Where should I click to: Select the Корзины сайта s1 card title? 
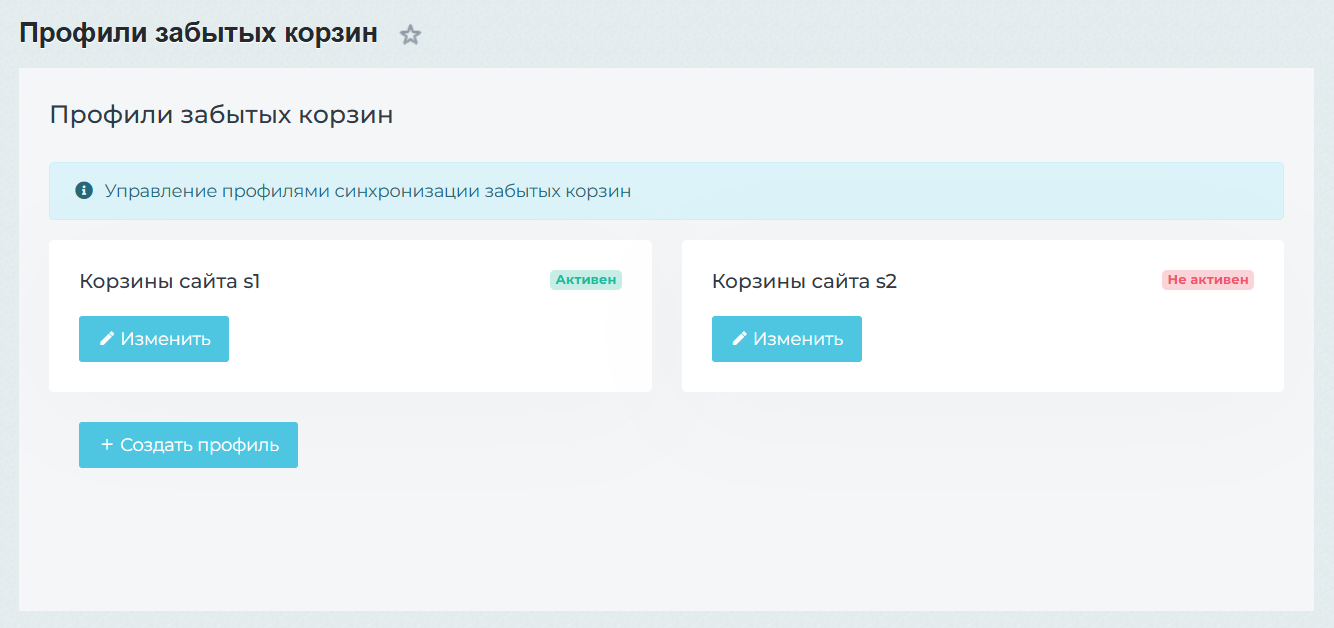pyautogui.click(x=169, y=282)
